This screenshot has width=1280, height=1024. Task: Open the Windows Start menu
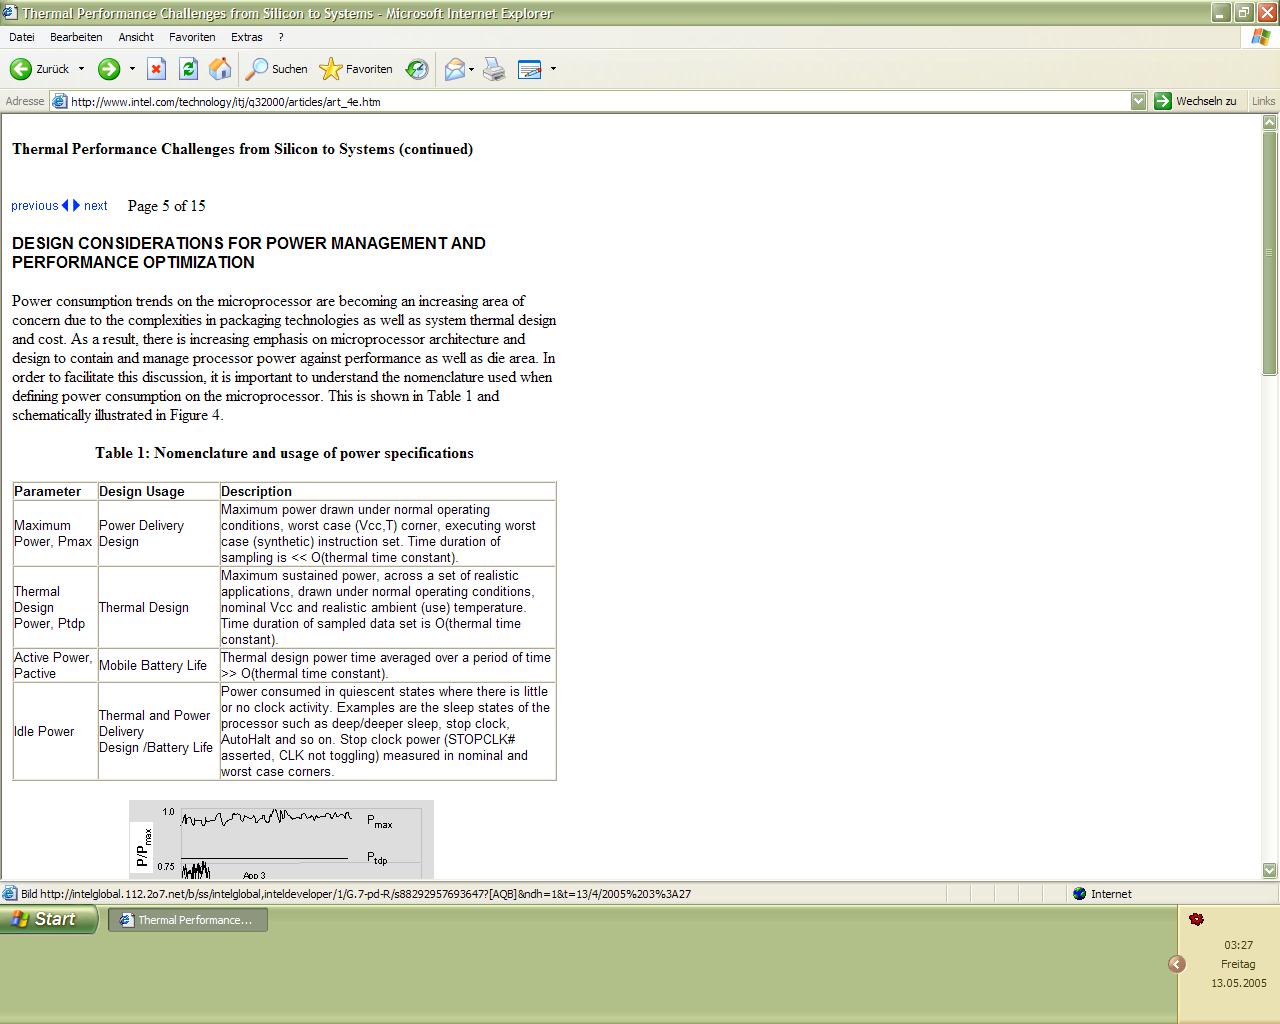coord(48,919)
